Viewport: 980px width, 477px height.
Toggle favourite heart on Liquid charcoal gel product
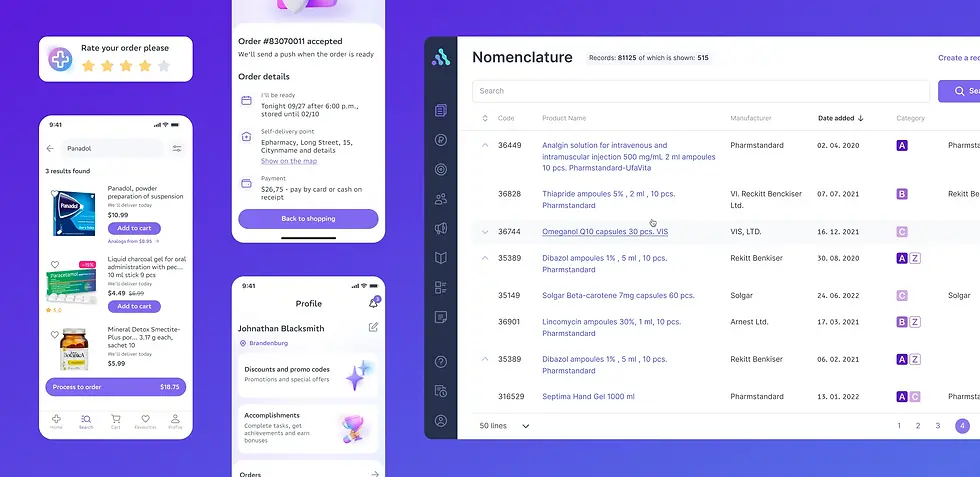54,265
